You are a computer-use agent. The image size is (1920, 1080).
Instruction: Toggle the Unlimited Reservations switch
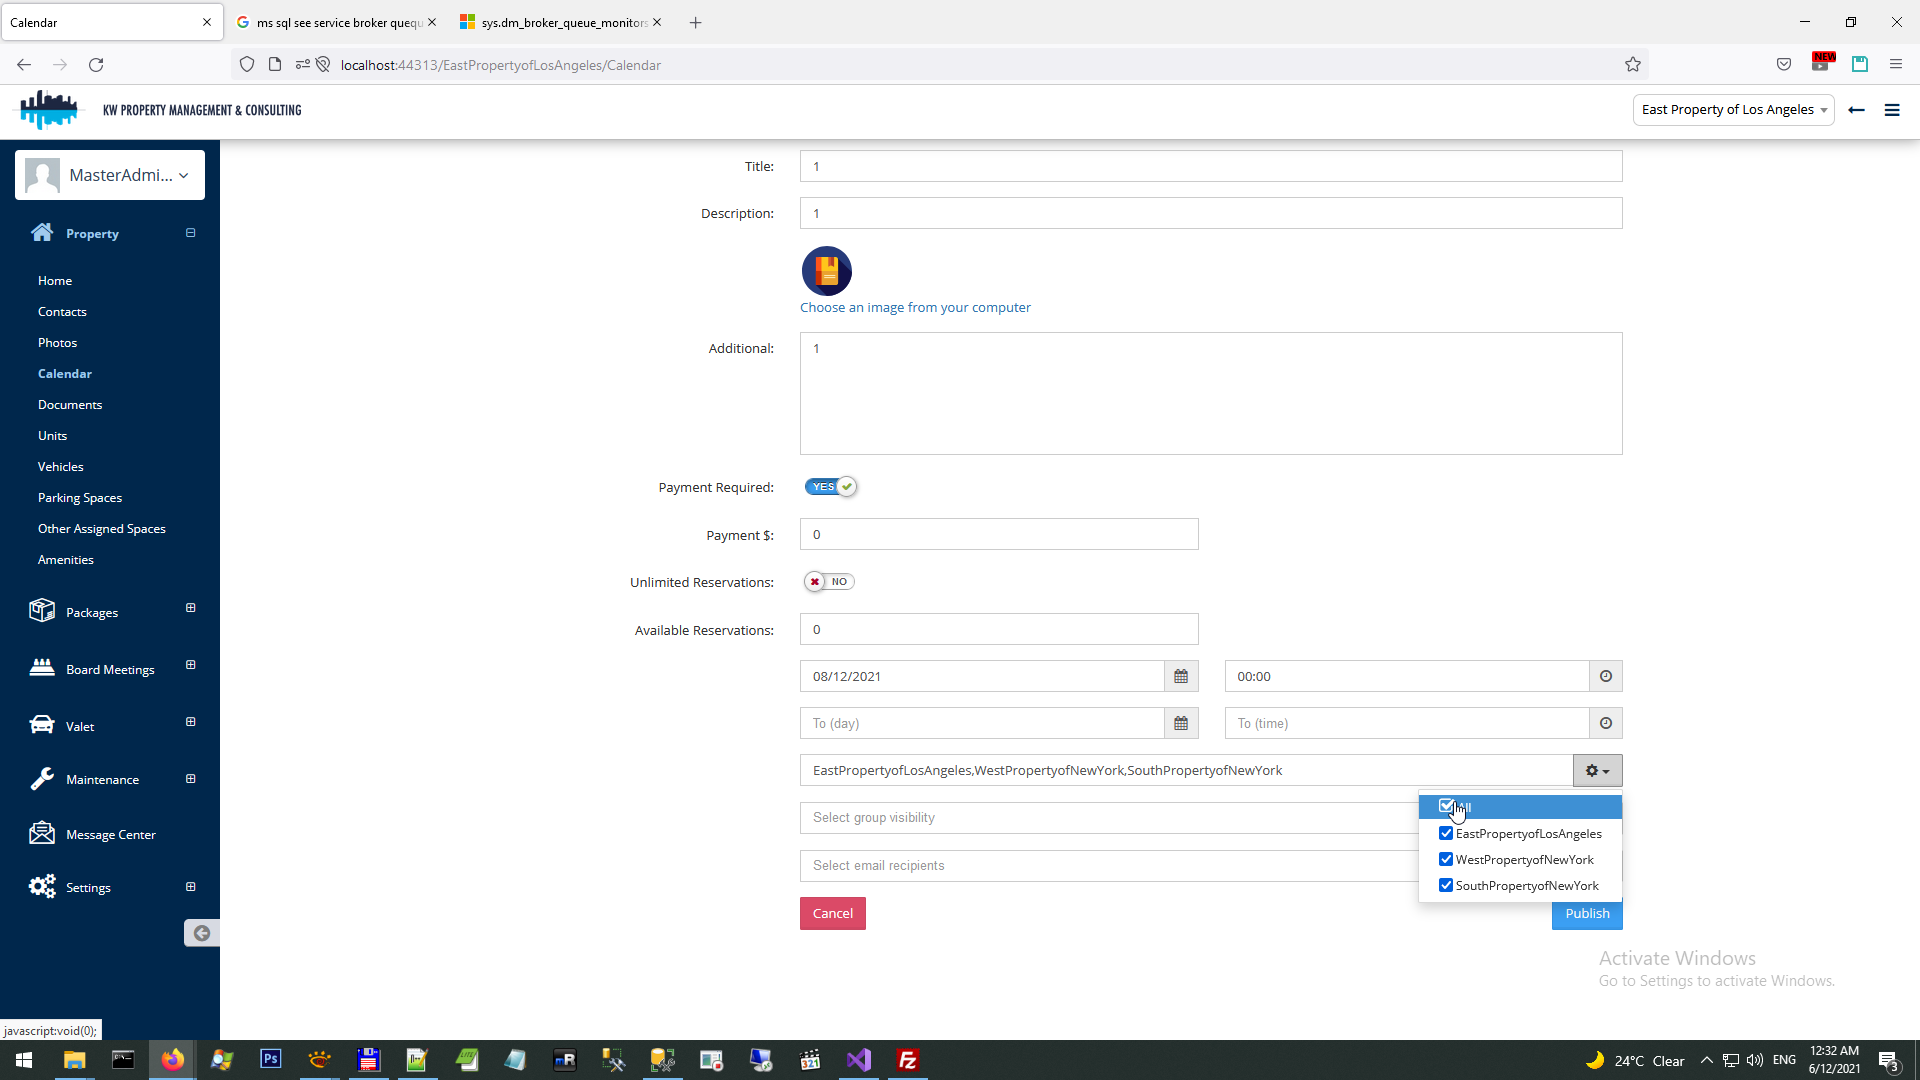pos(829,582)
